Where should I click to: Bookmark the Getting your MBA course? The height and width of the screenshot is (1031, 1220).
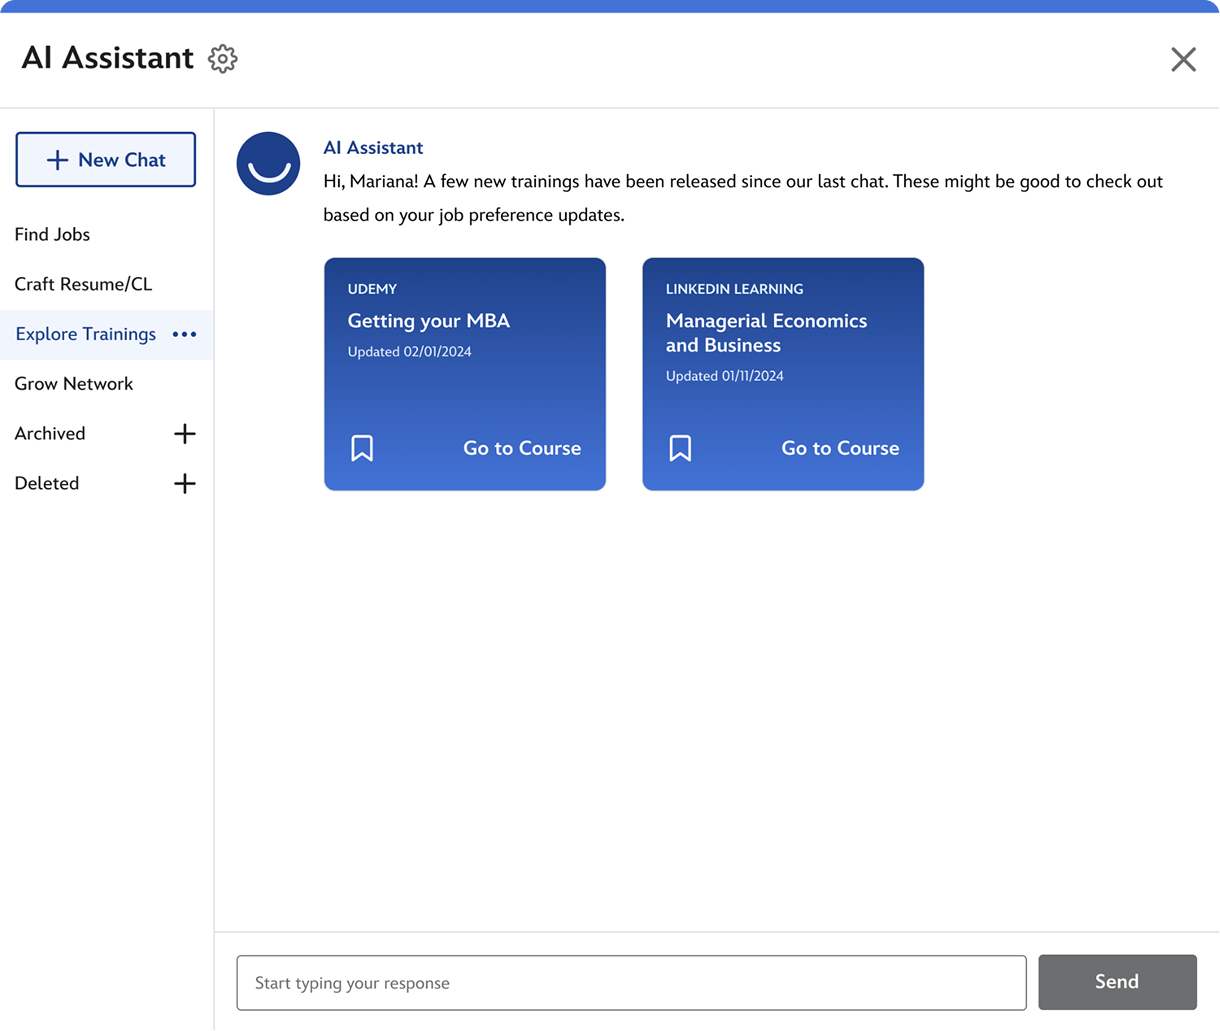[x=362, y=448]
